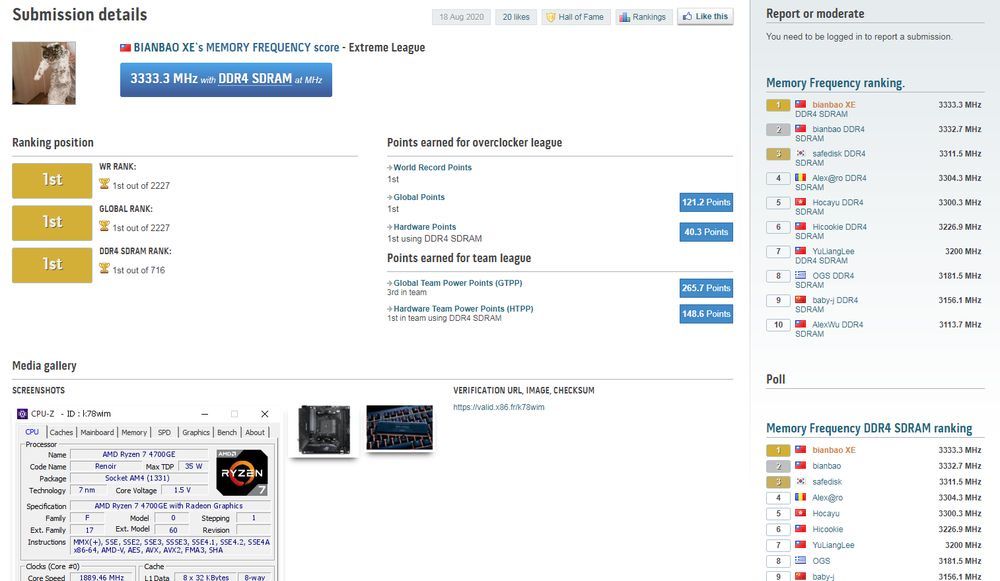This screenshot has height=581, width=1000.
Task: Click the Memory Frequency ranking heading
Action: (835, 83)
